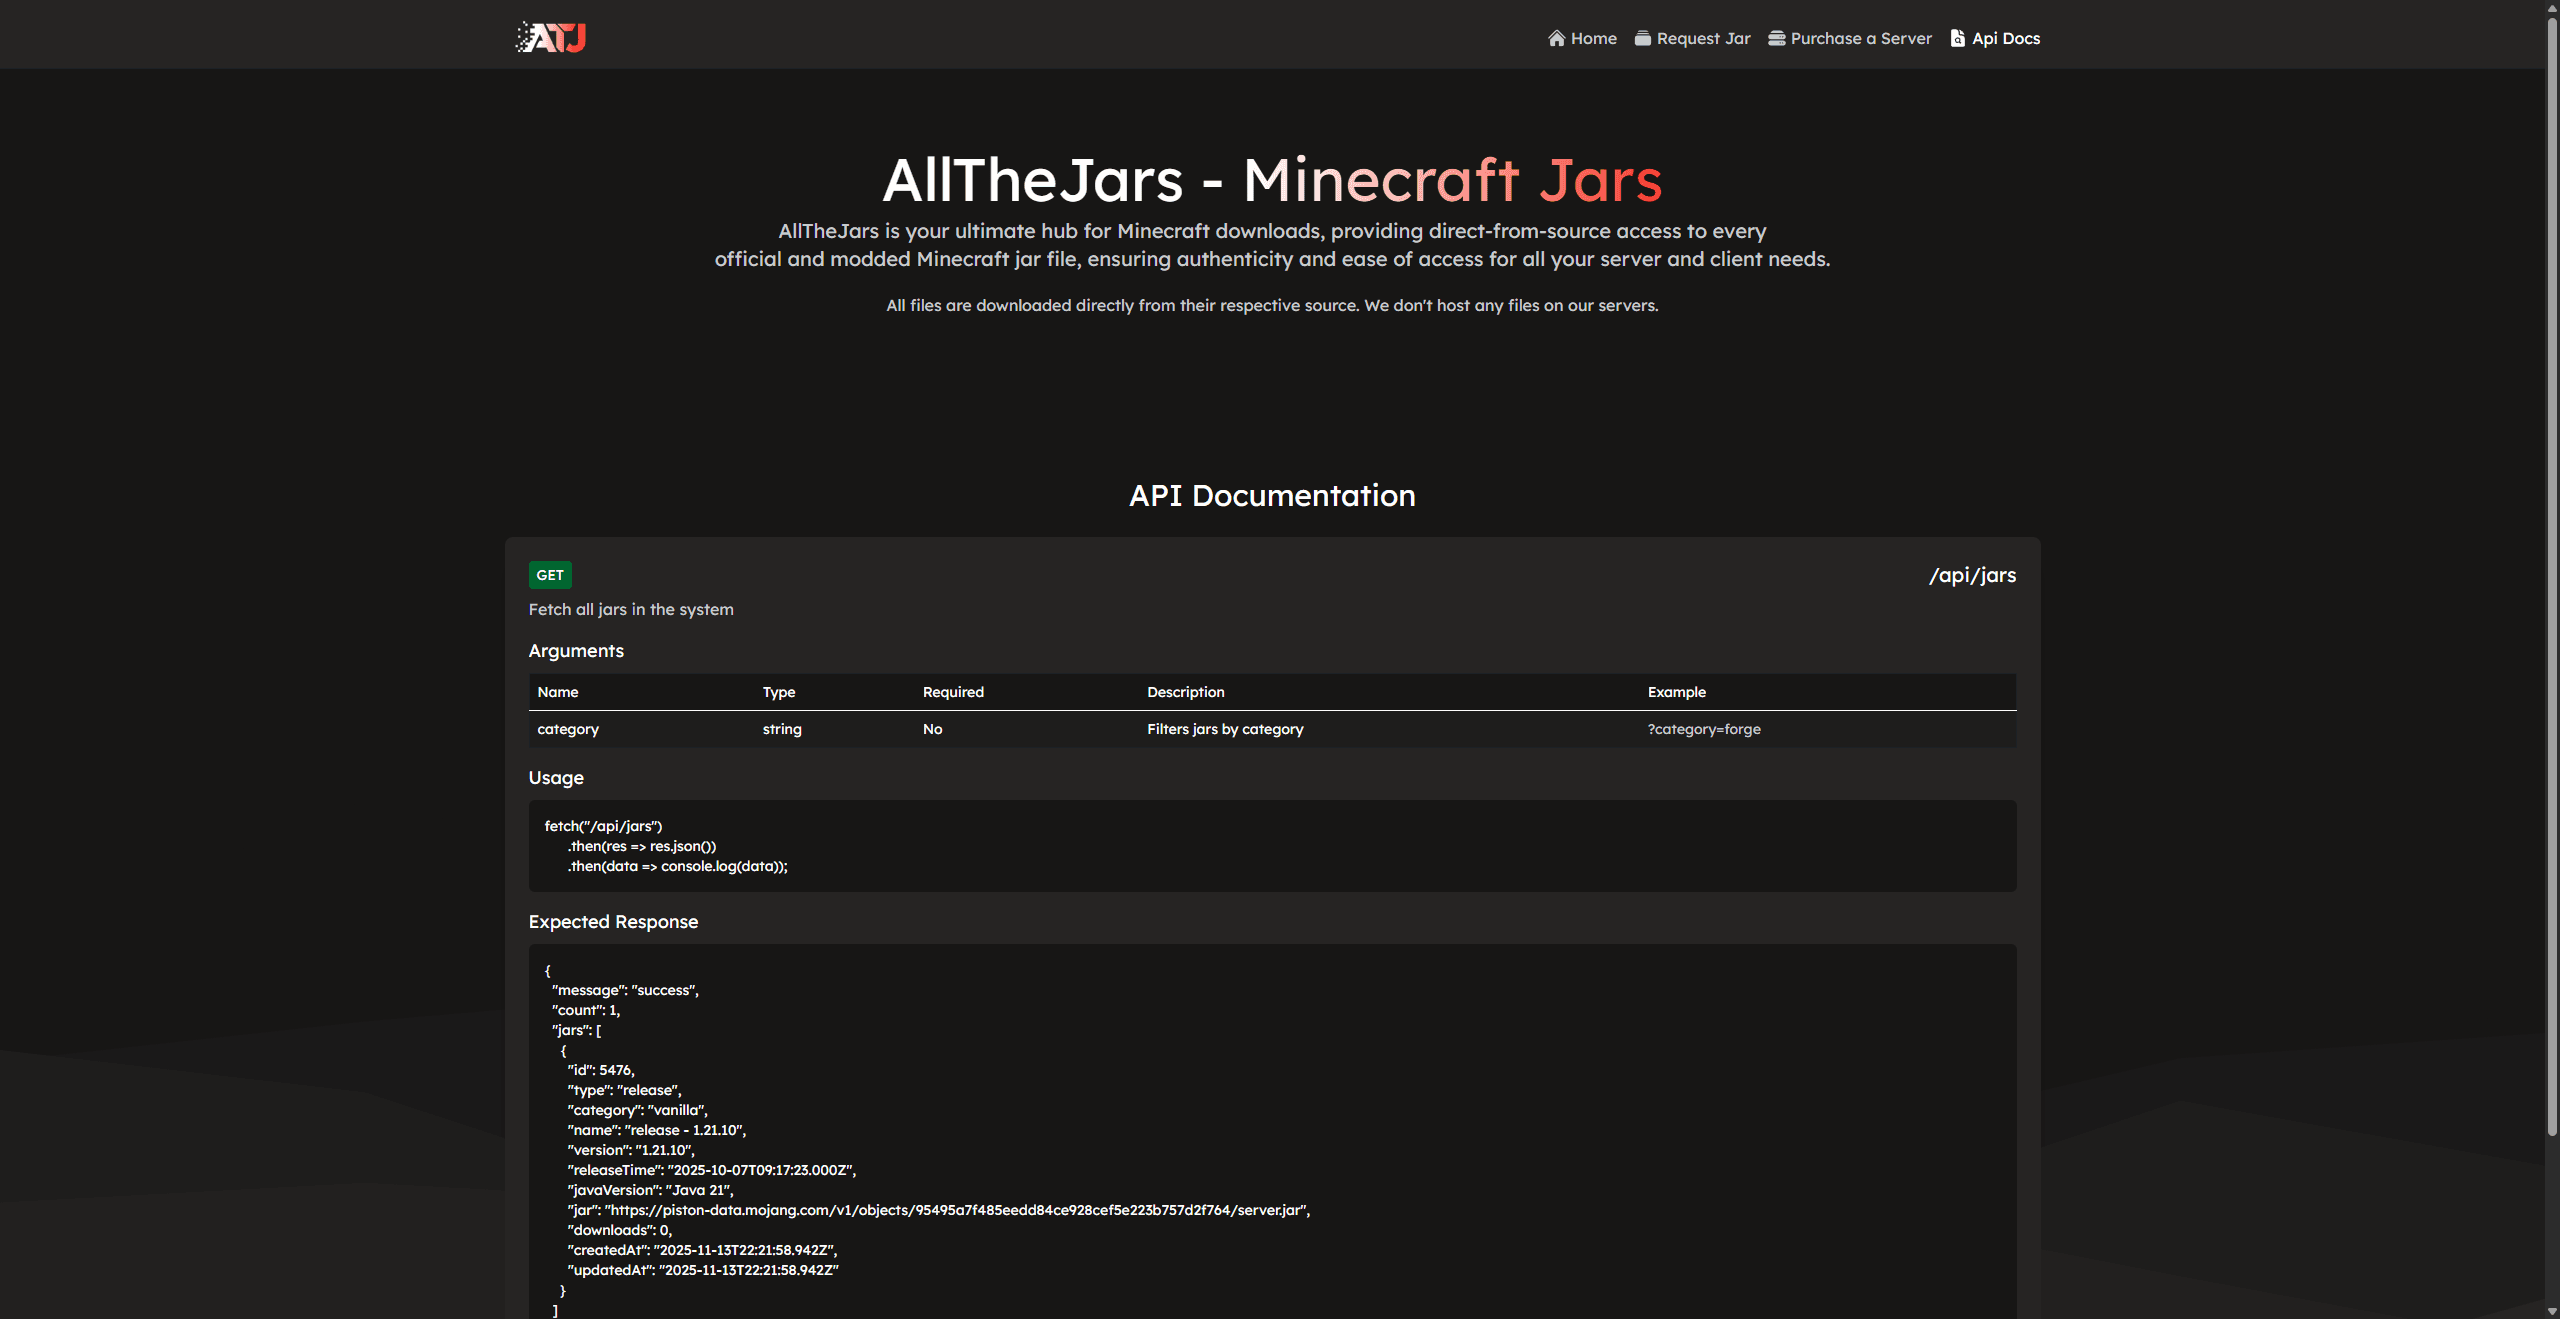Click the API Documentation heading

1272,495
